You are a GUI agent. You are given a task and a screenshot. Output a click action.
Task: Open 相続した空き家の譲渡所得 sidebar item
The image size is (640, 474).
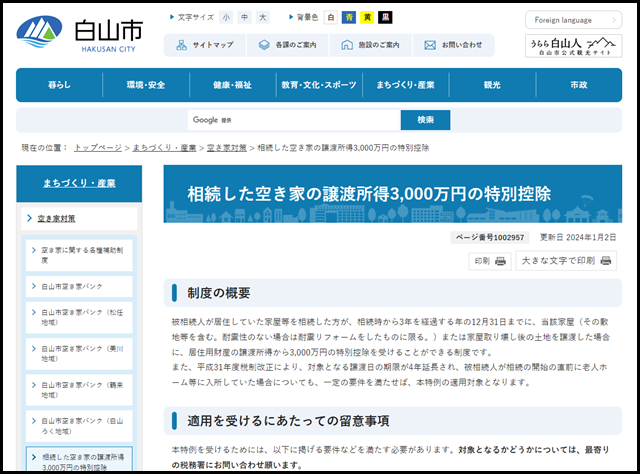[79, 460]
